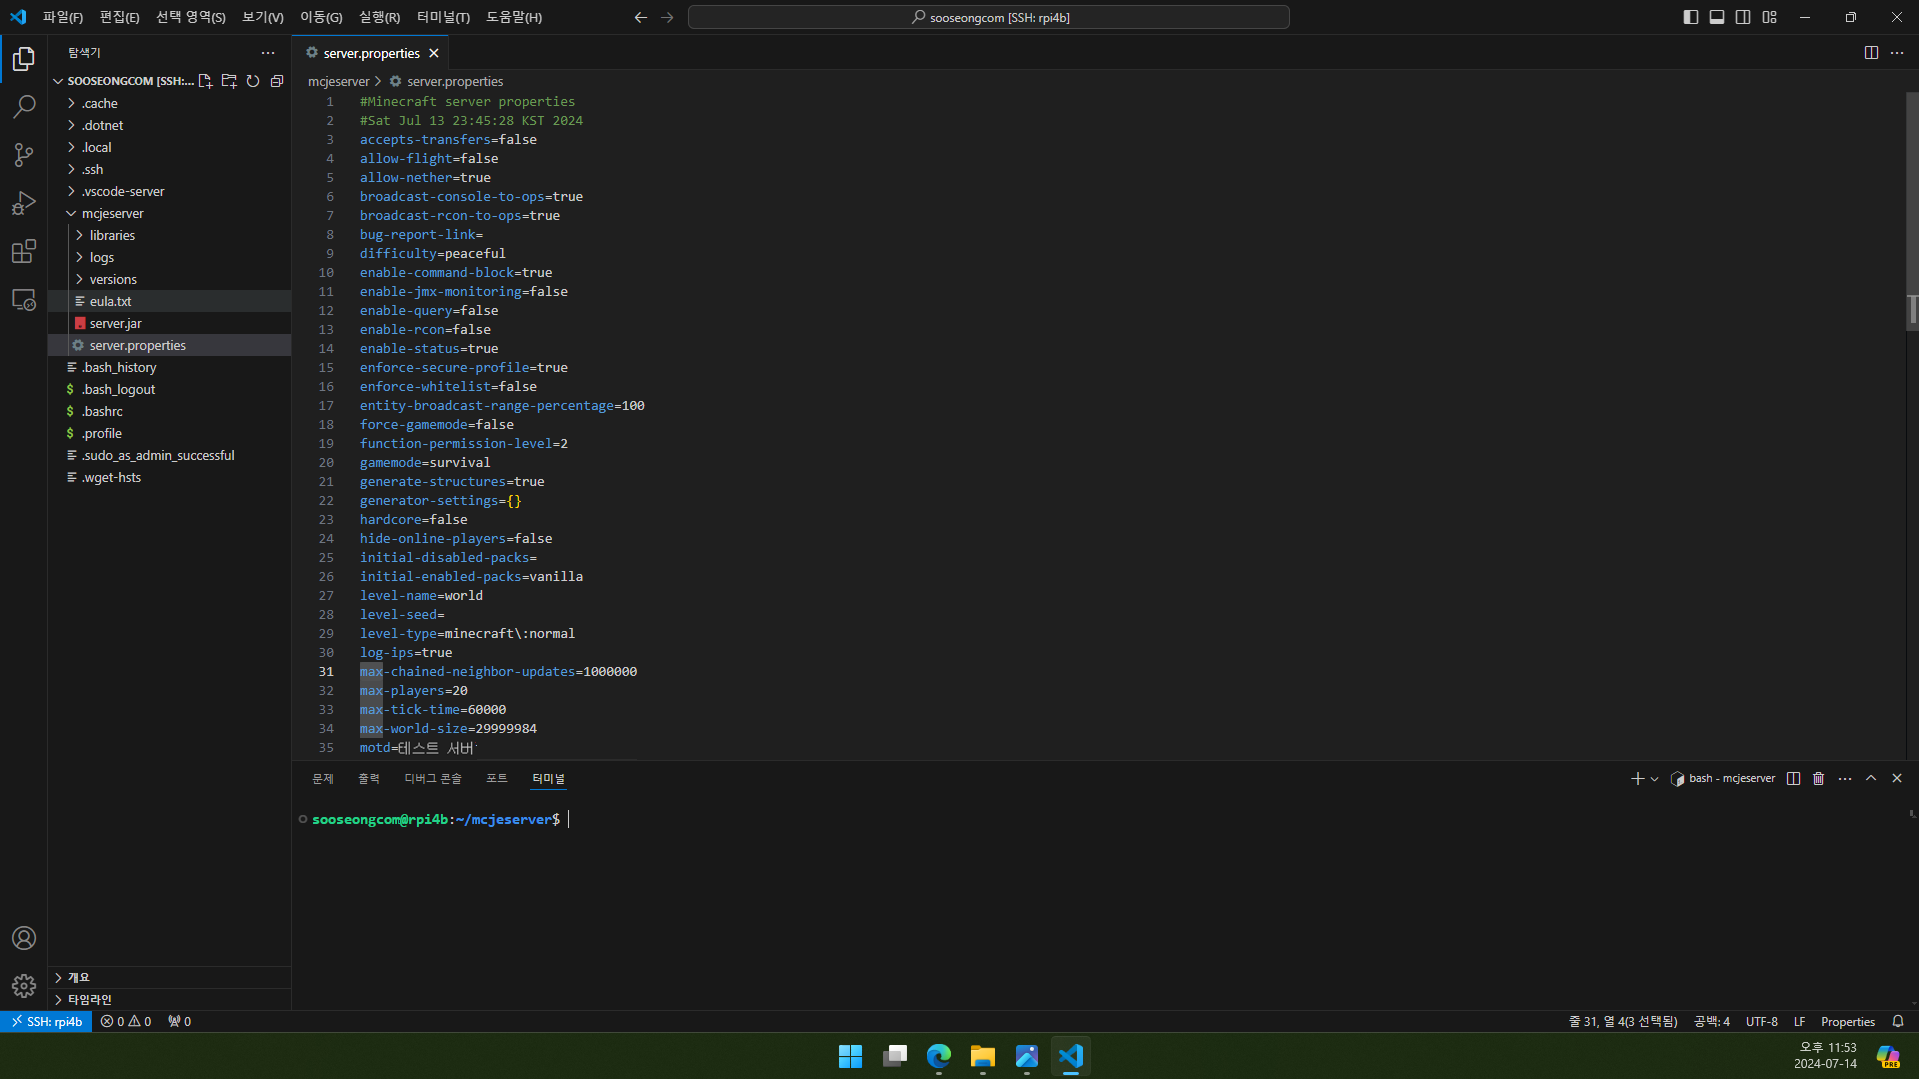This screenshot has height=1079, width=1919.
Task: Open server.jar file
Action: pyautogui.click(x=169, y=323)
